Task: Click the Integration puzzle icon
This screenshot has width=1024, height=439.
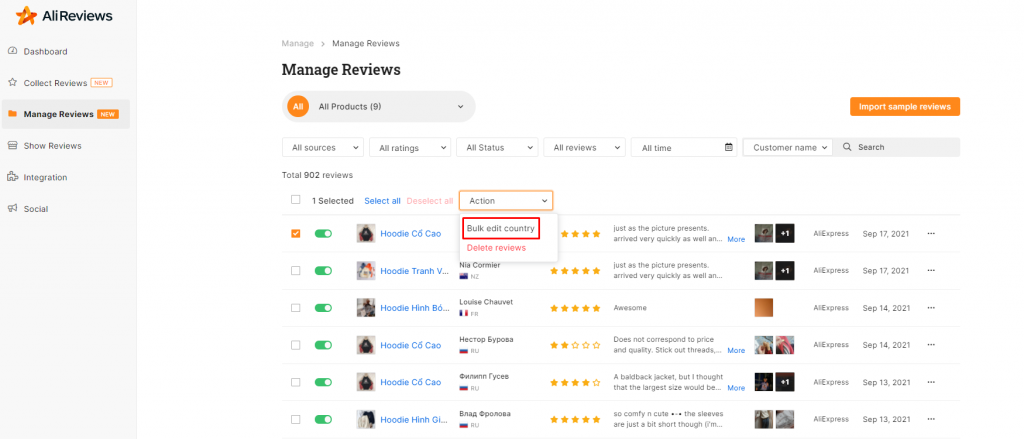Action: pos(12,176)
